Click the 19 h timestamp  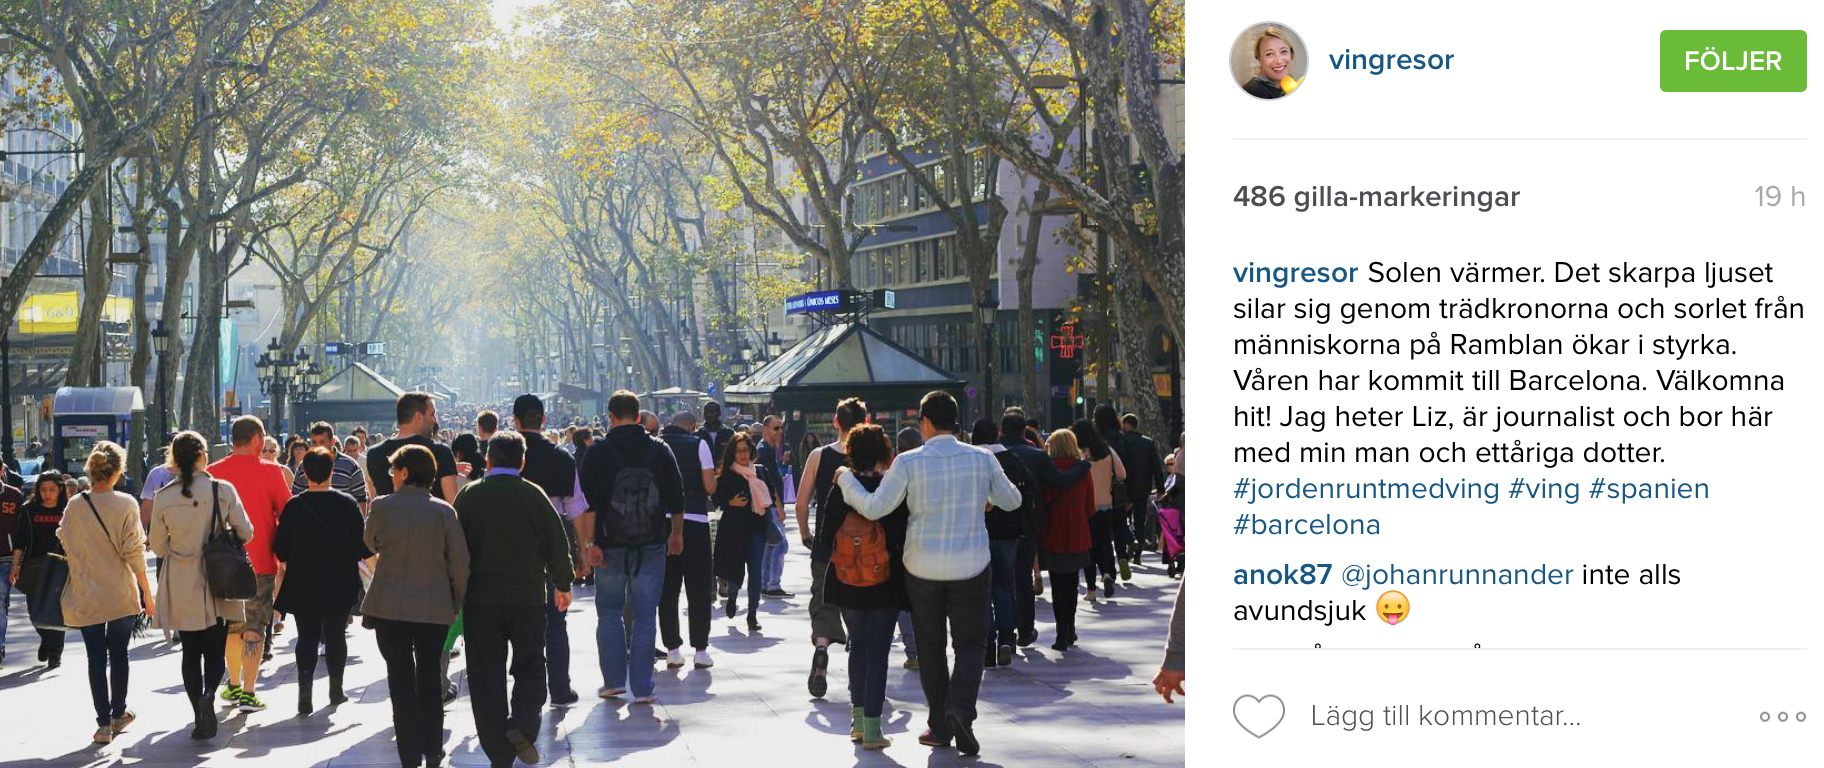pos(1779,197)
